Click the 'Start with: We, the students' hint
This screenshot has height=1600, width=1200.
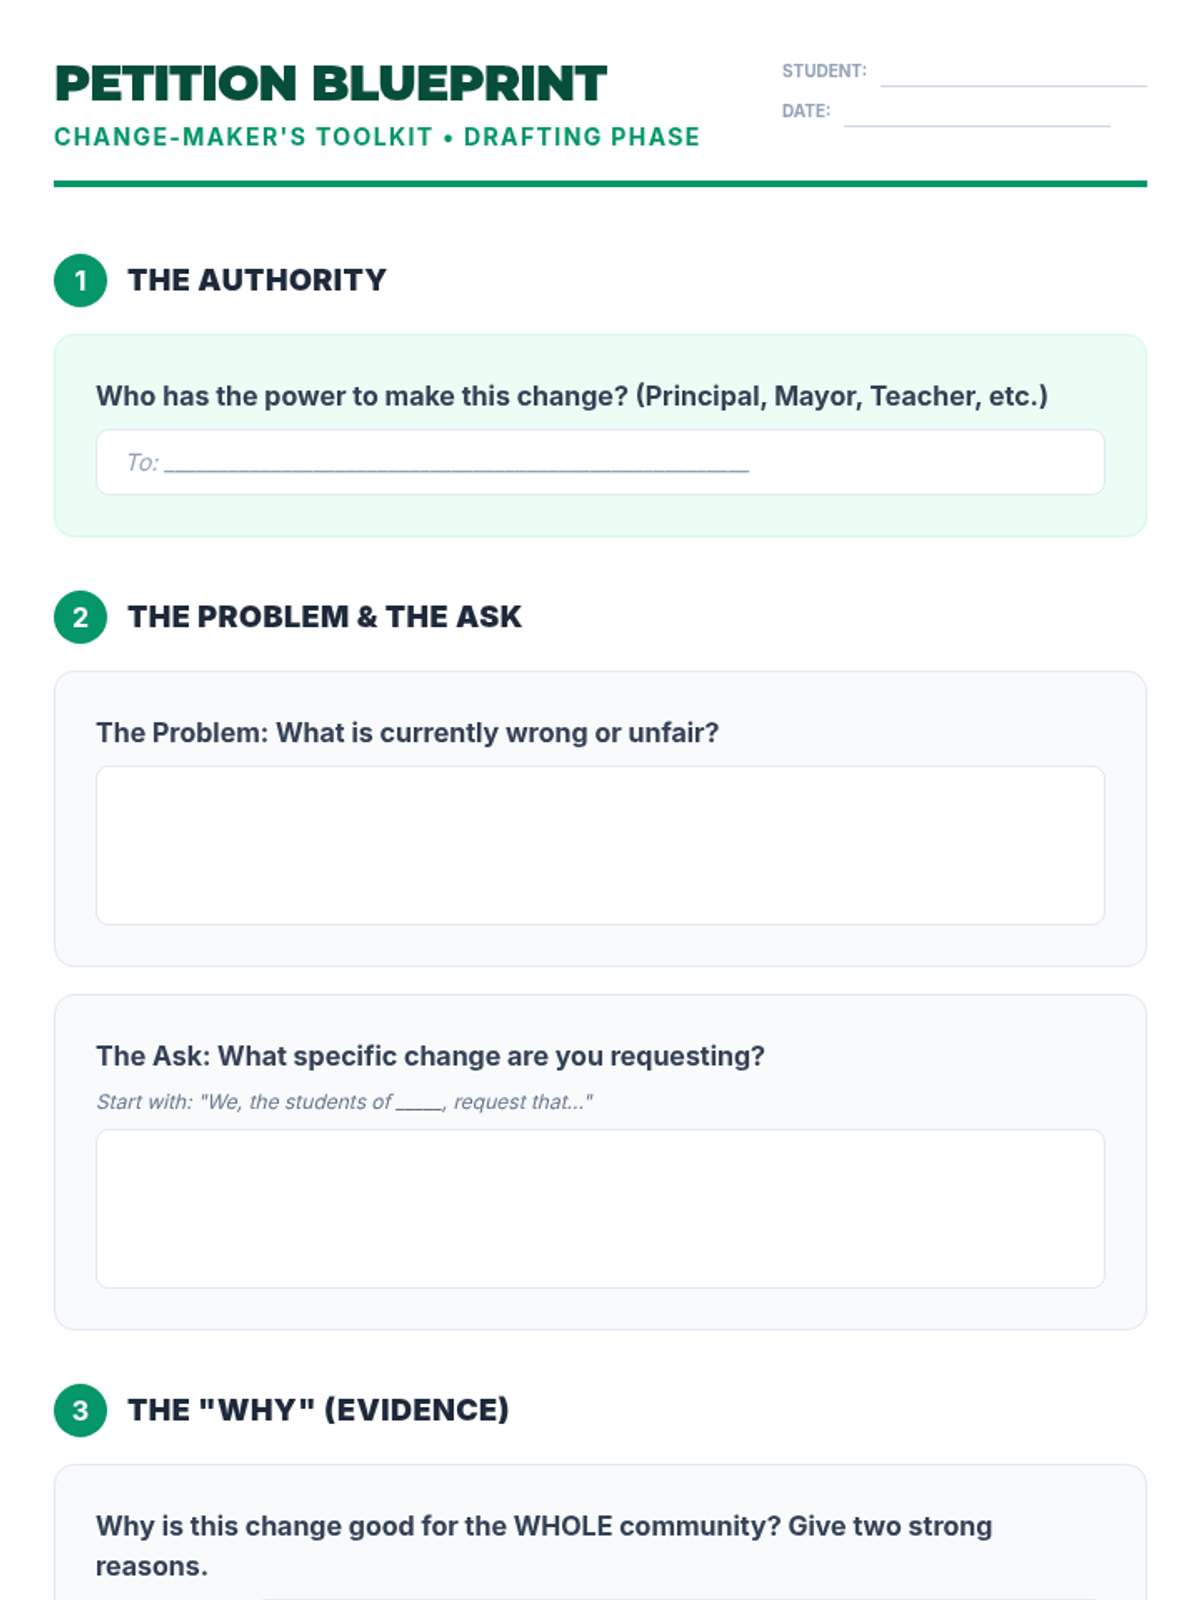[x=344, y=1102]
